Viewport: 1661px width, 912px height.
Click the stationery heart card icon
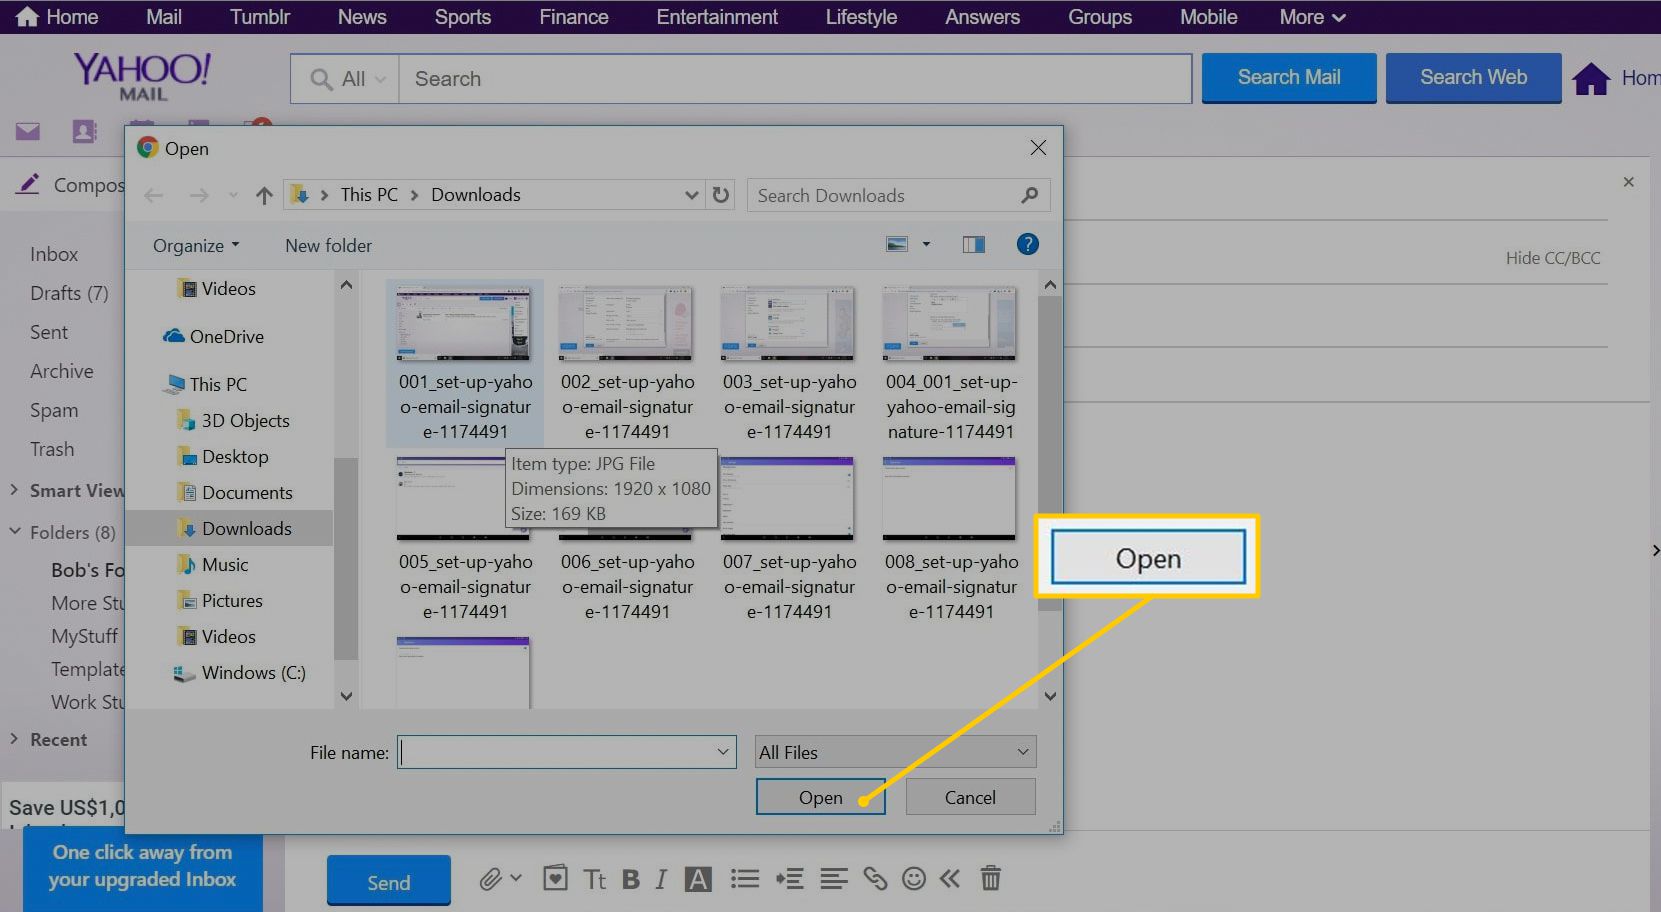pos(555,879)
